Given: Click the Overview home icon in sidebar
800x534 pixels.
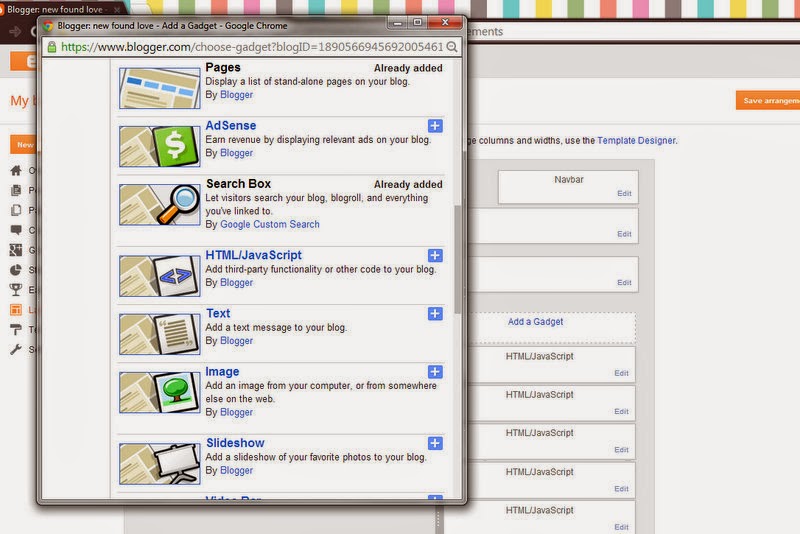Looking at the screenshot, I should [x=16, y=170].
